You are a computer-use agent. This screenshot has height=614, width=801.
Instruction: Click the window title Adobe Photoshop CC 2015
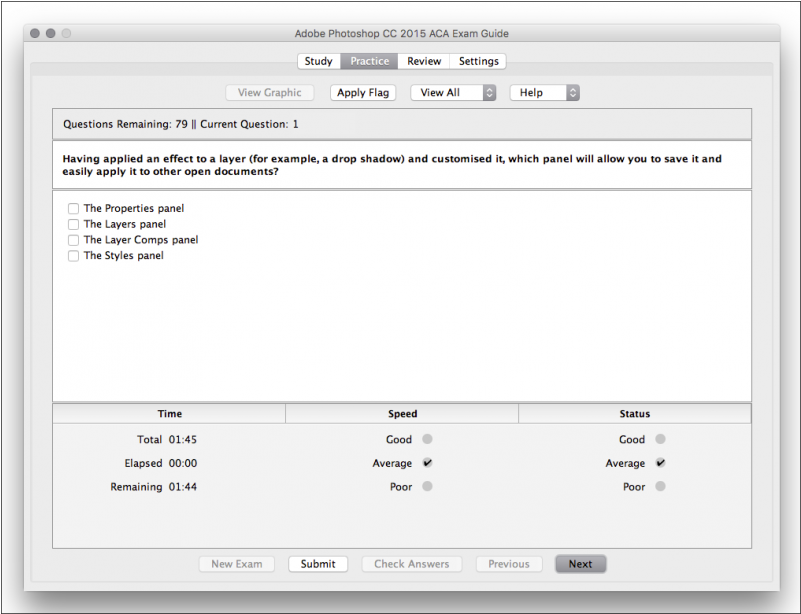402,34
